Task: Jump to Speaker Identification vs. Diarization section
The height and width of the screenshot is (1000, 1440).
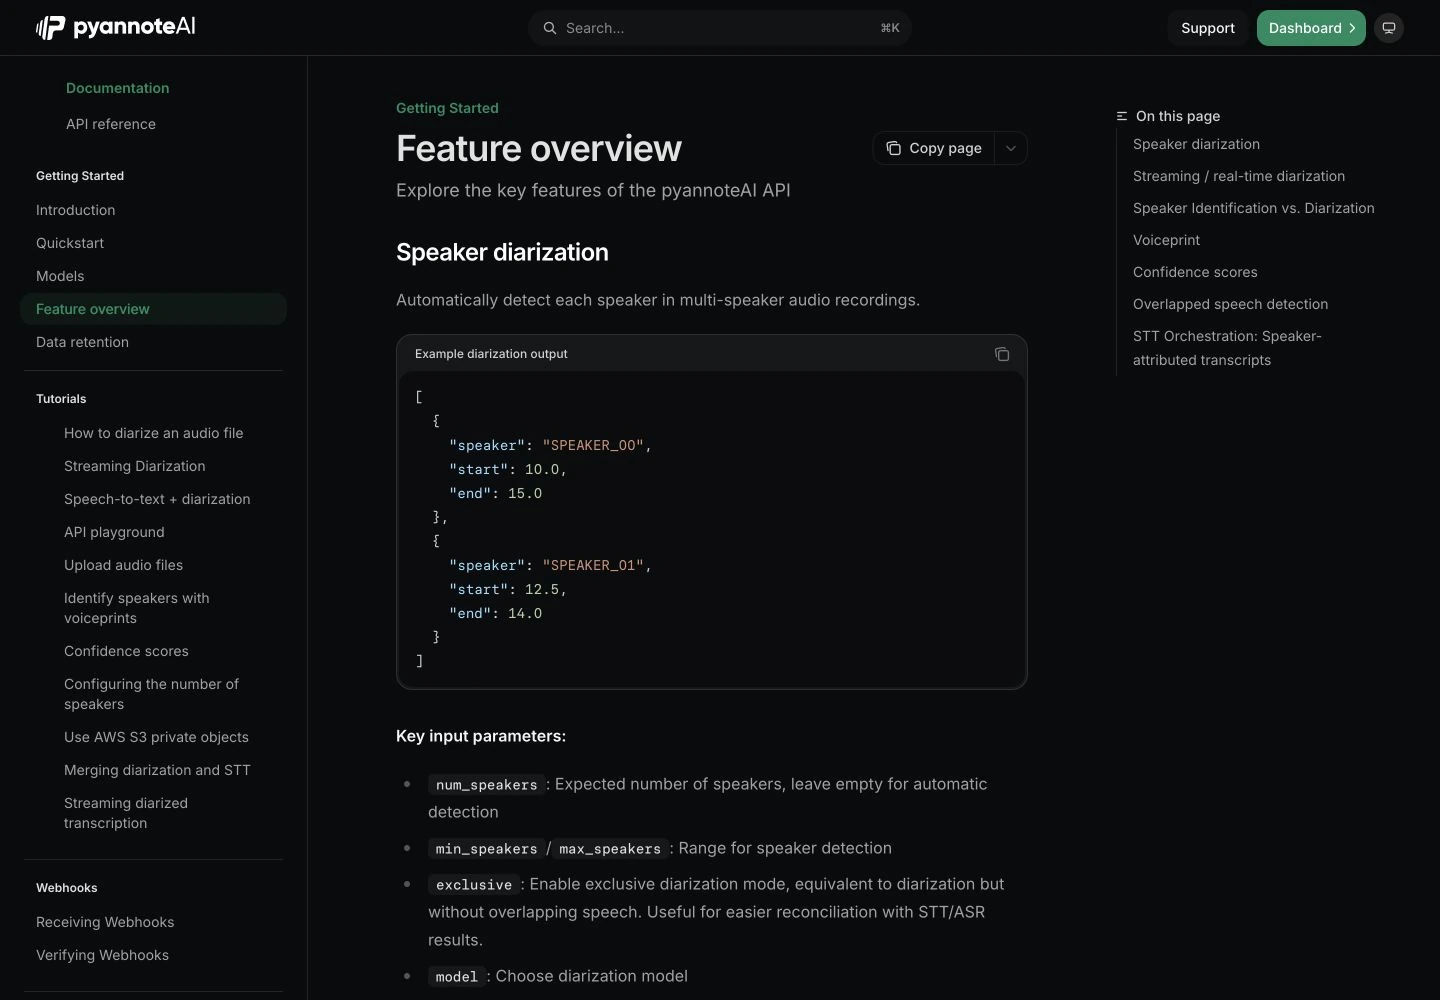Action: (1254, 208)
